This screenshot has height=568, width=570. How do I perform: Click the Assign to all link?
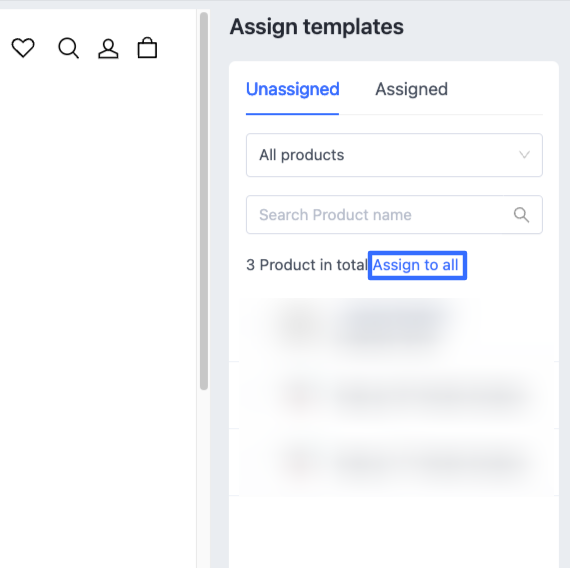(x=416, y=265)
